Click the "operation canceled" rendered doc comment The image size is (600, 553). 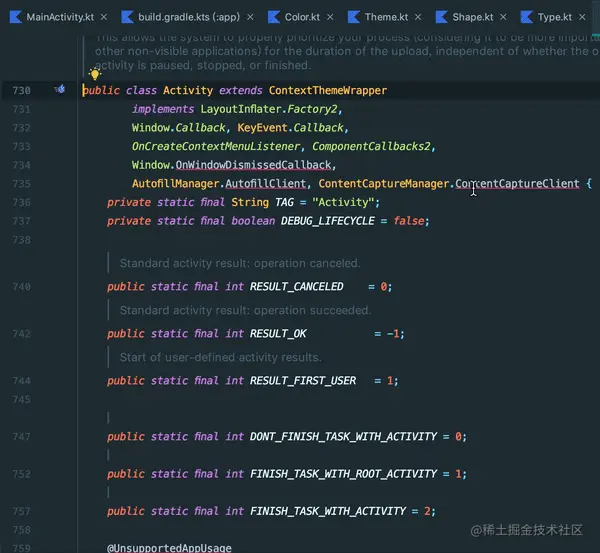tap(240, 263)
